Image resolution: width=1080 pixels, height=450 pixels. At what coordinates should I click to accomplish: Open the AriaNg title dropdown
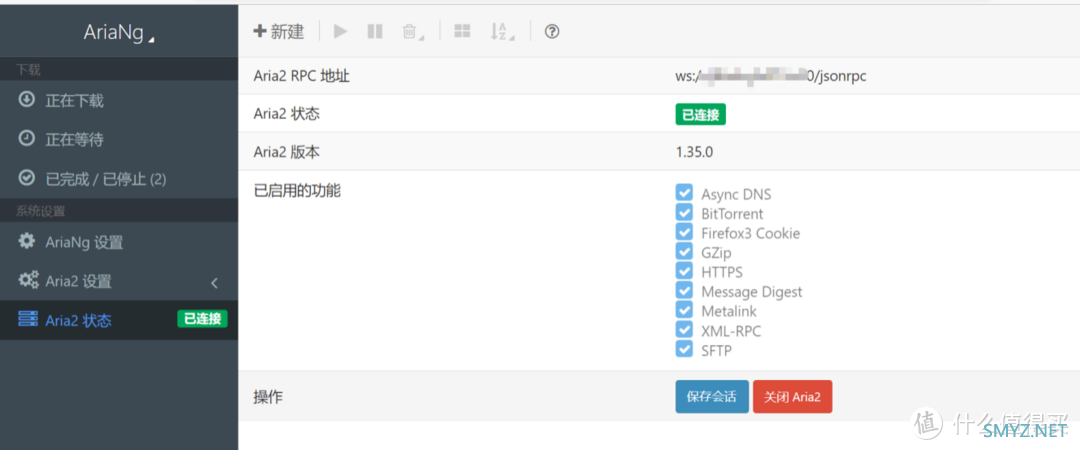coord(119,33)
